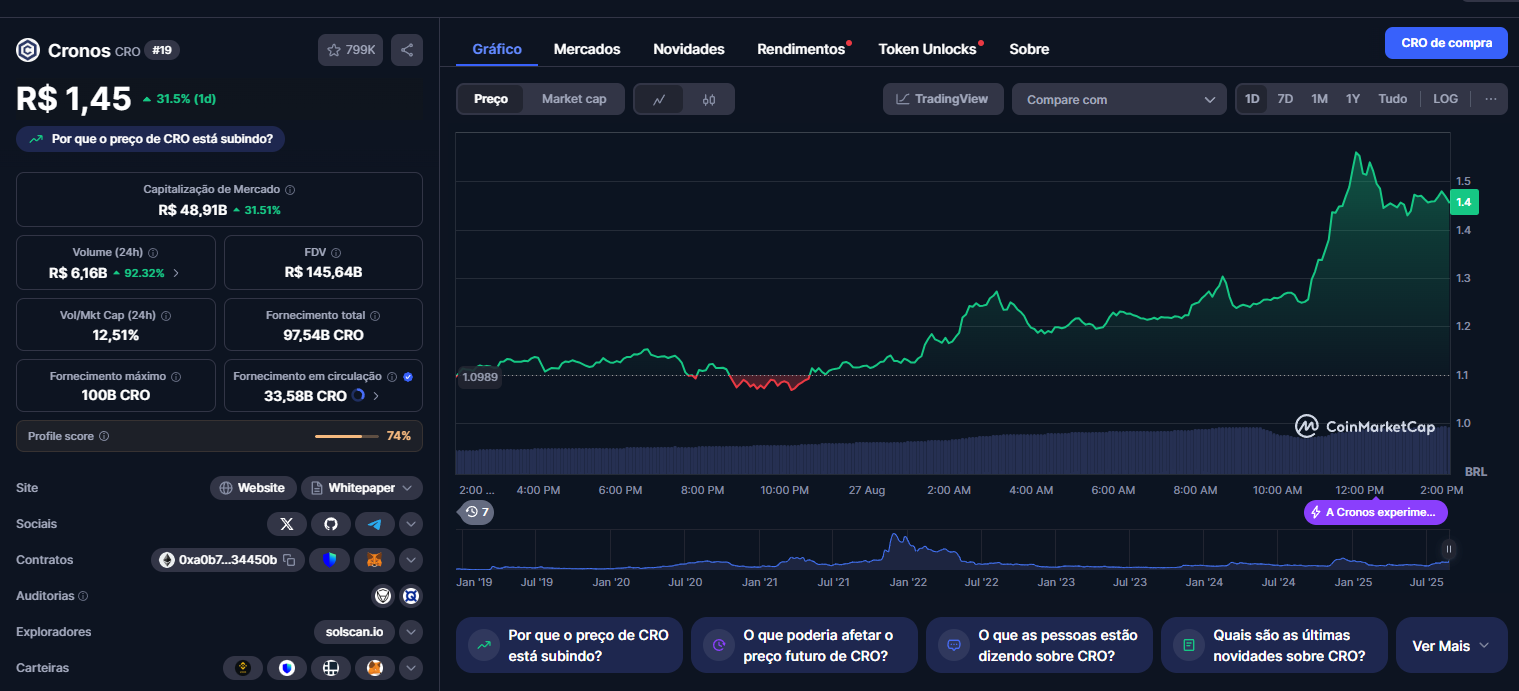Click info icon beside Capitalização de Mercado
Screen dimensions: 1519x691
290,190
